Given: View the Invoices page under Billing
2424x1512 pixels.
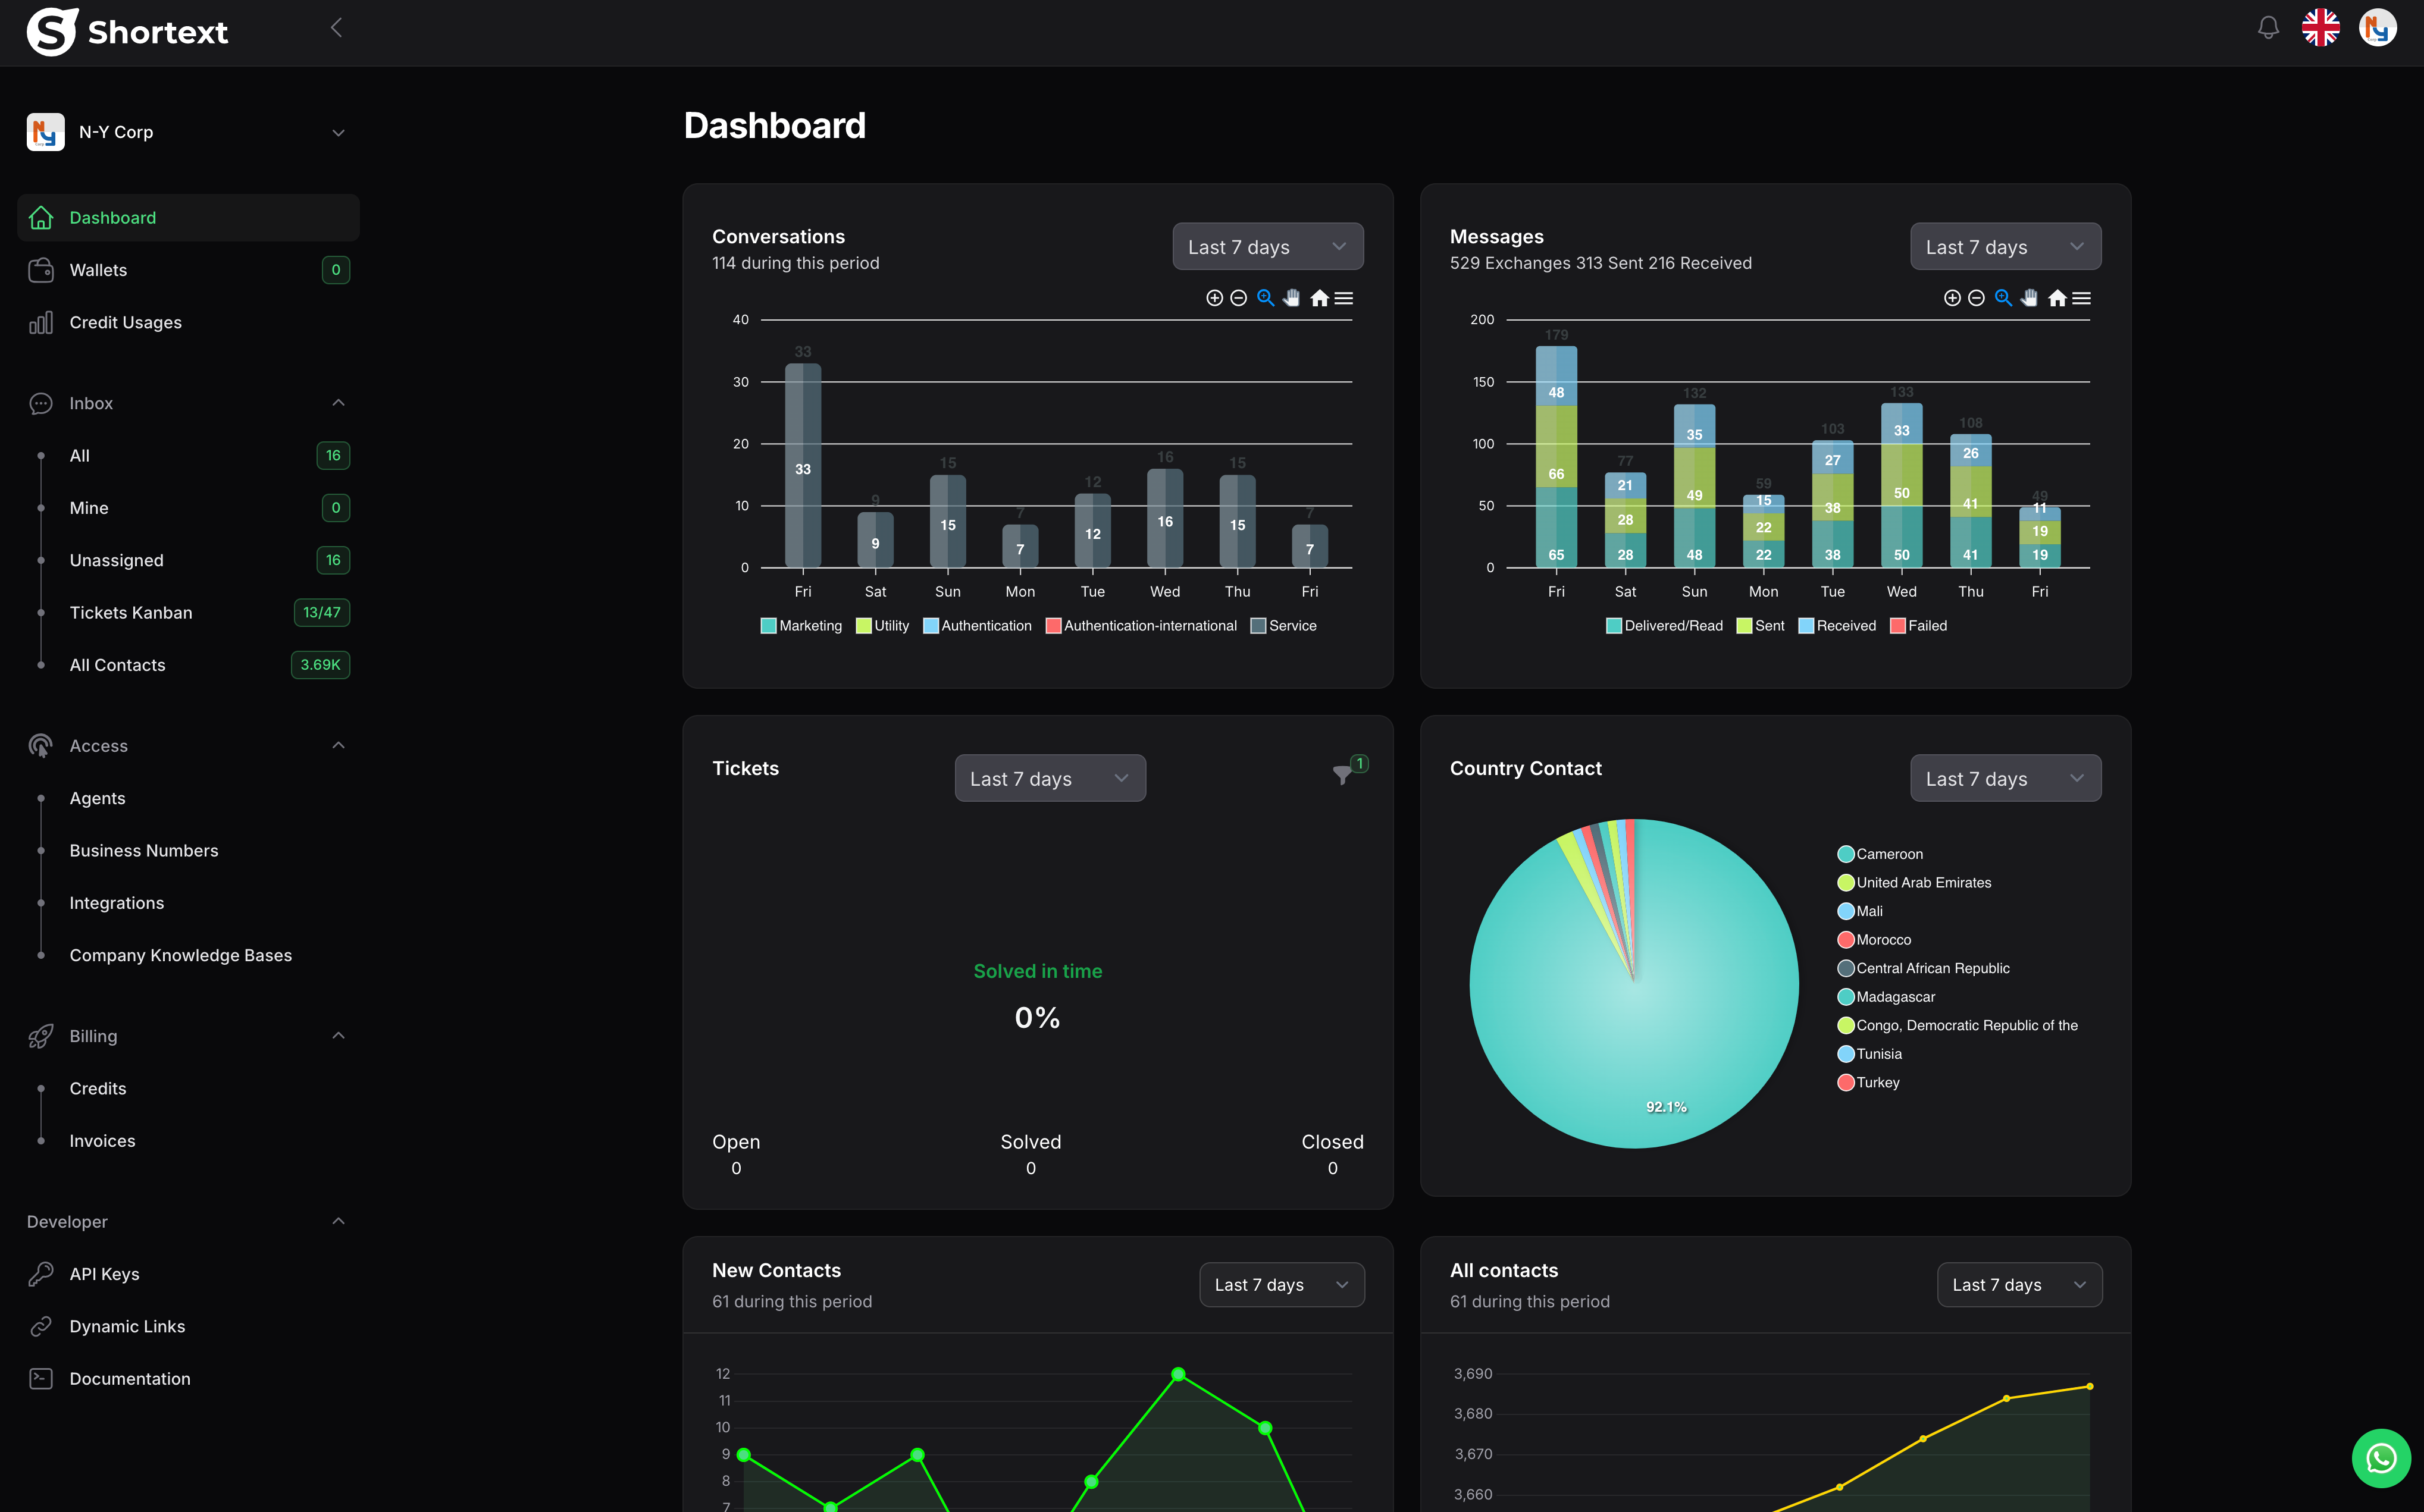Looking at the screenshot, I should pos(102,1140).
